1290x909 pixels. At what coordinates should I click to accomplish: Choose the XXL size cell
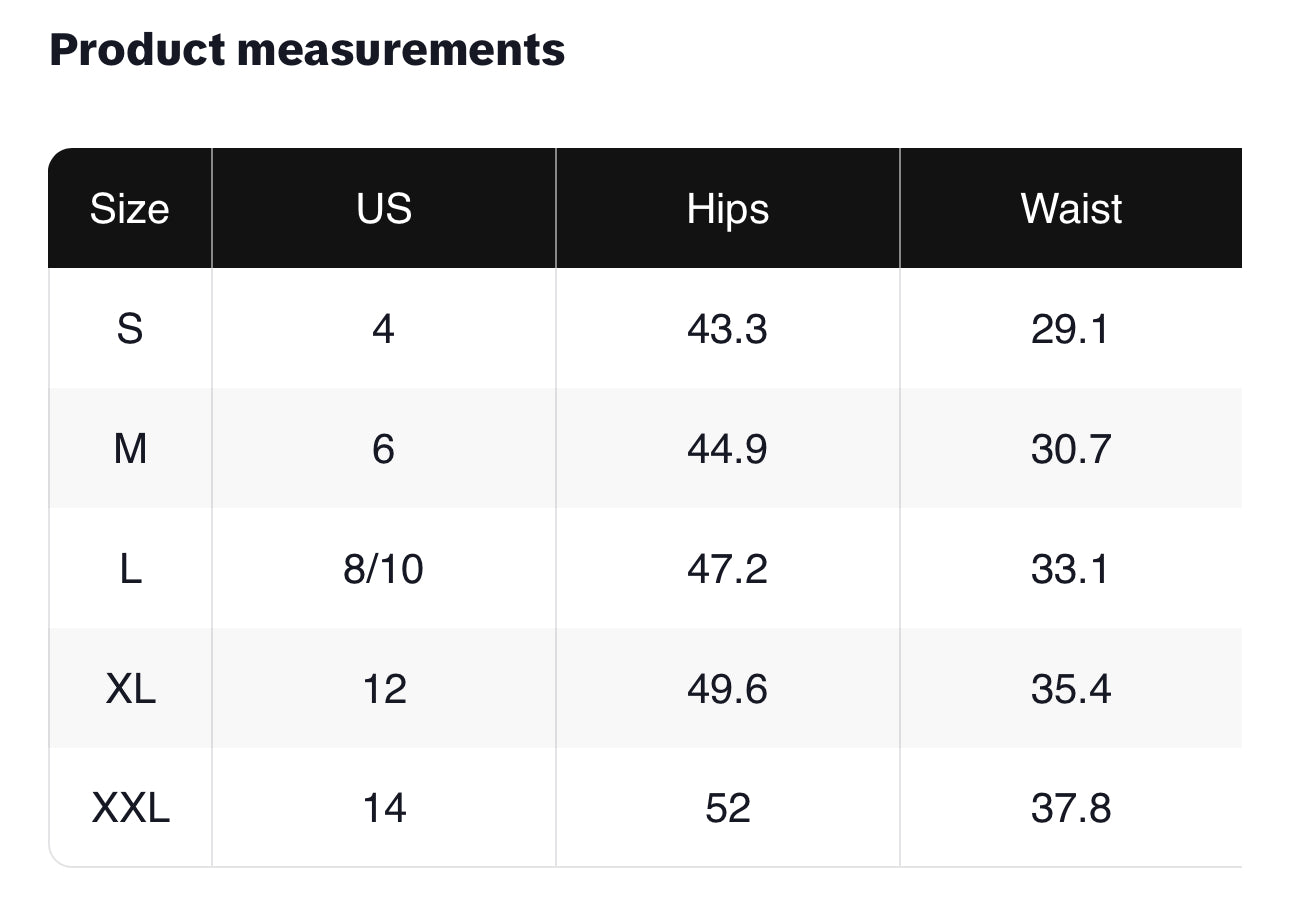tap(130, 807)
